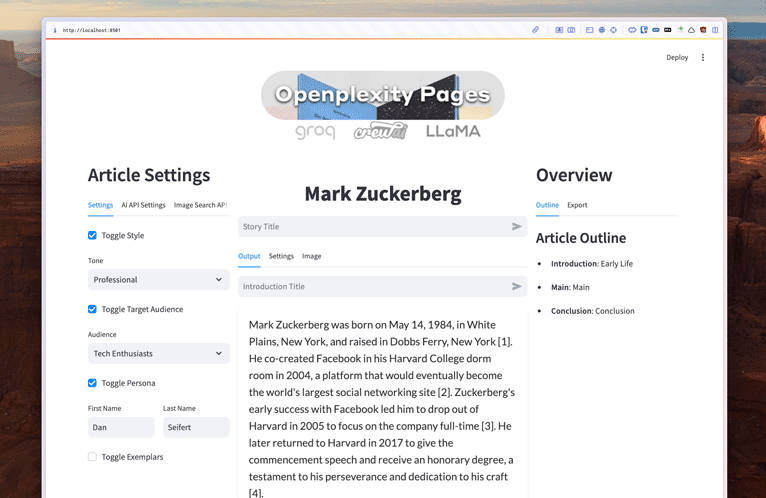Click the 'Main: Main' outline item
766x498 pixels.
(x=570, y=287)
